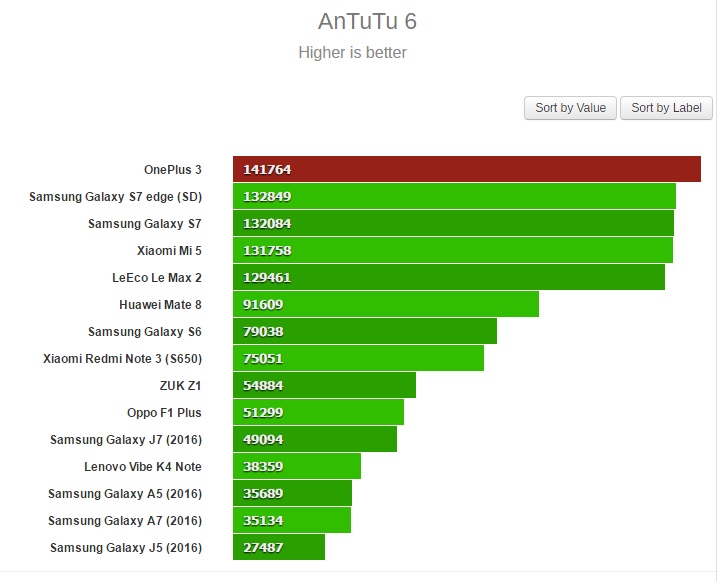Click the score value 35134
Image resolution: width=717 pixels, height=581 pixels.
tap(263, 520)
